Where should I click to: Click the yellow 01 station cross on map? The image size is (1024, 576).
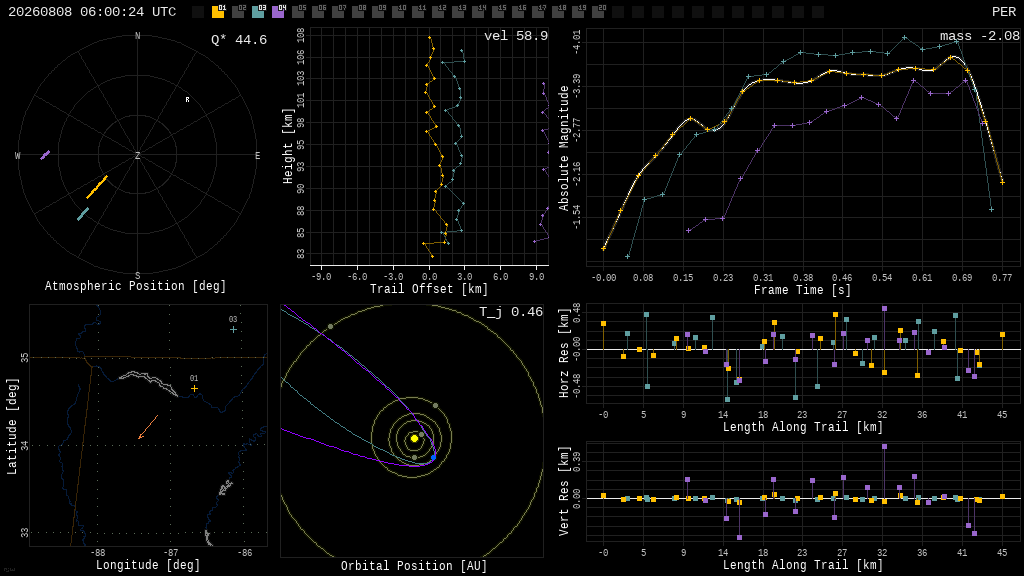pos(194,389)
